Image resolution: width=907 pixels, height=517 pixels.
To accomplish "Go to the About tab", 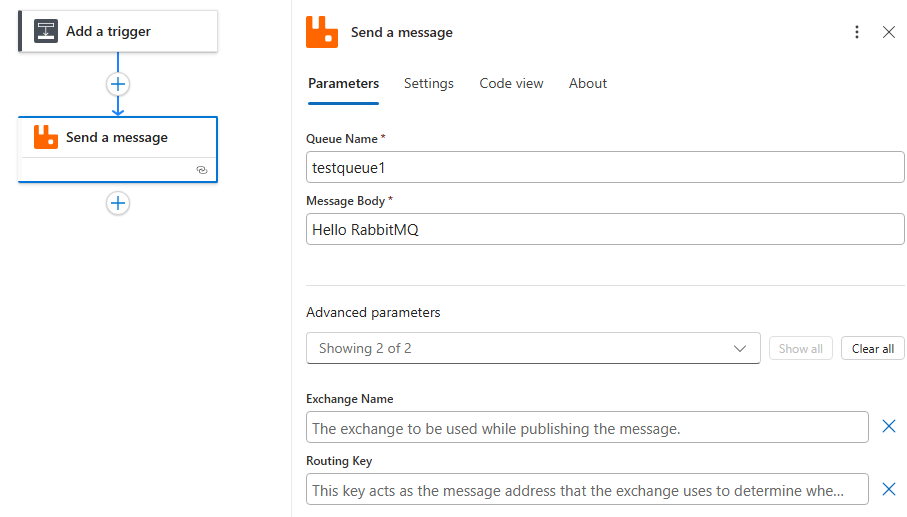I will tap(588, 84).
